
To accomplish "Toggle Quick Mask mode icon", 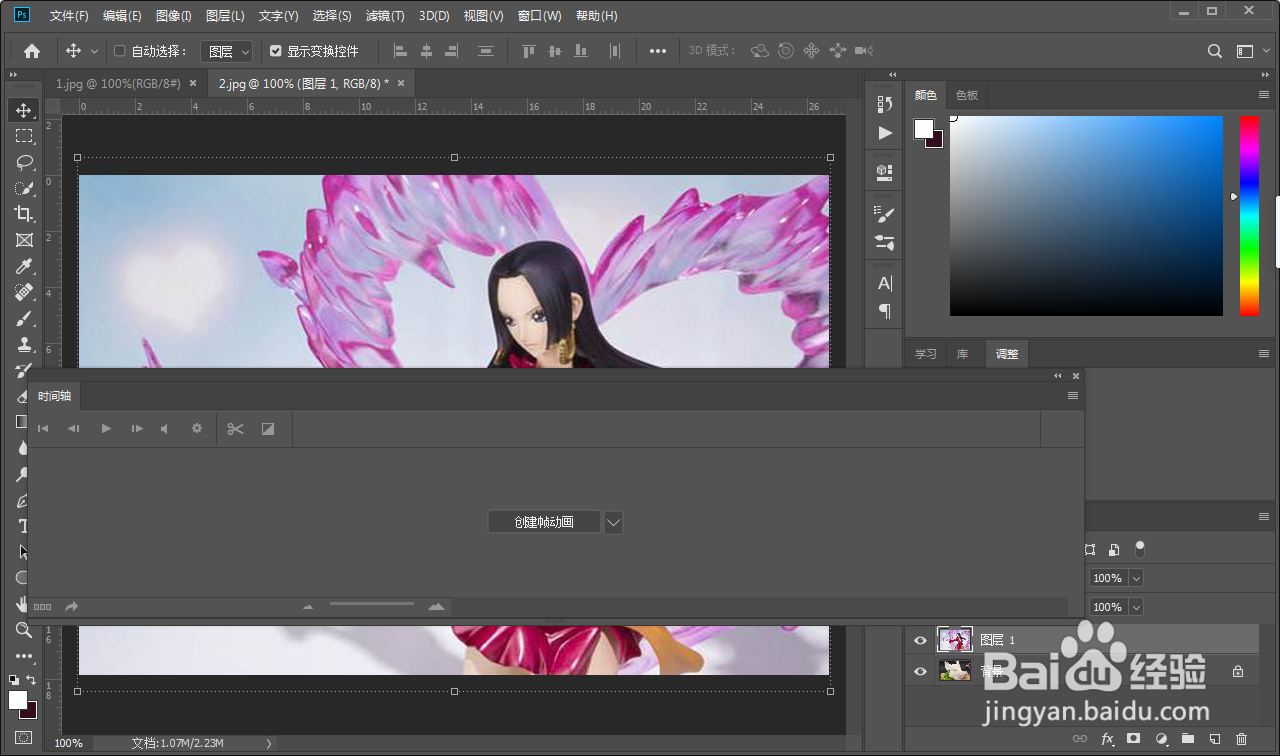I will pos(24,738).
